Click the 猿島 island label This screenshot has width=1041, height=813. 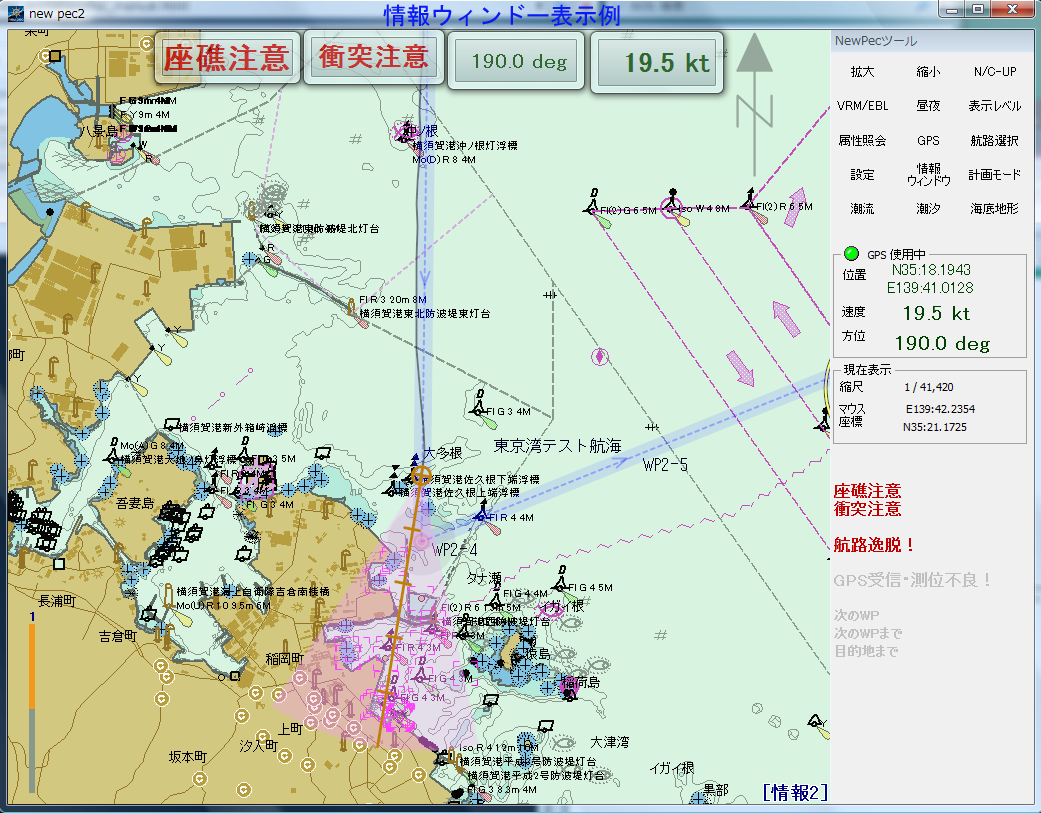(x=536, y=654)
